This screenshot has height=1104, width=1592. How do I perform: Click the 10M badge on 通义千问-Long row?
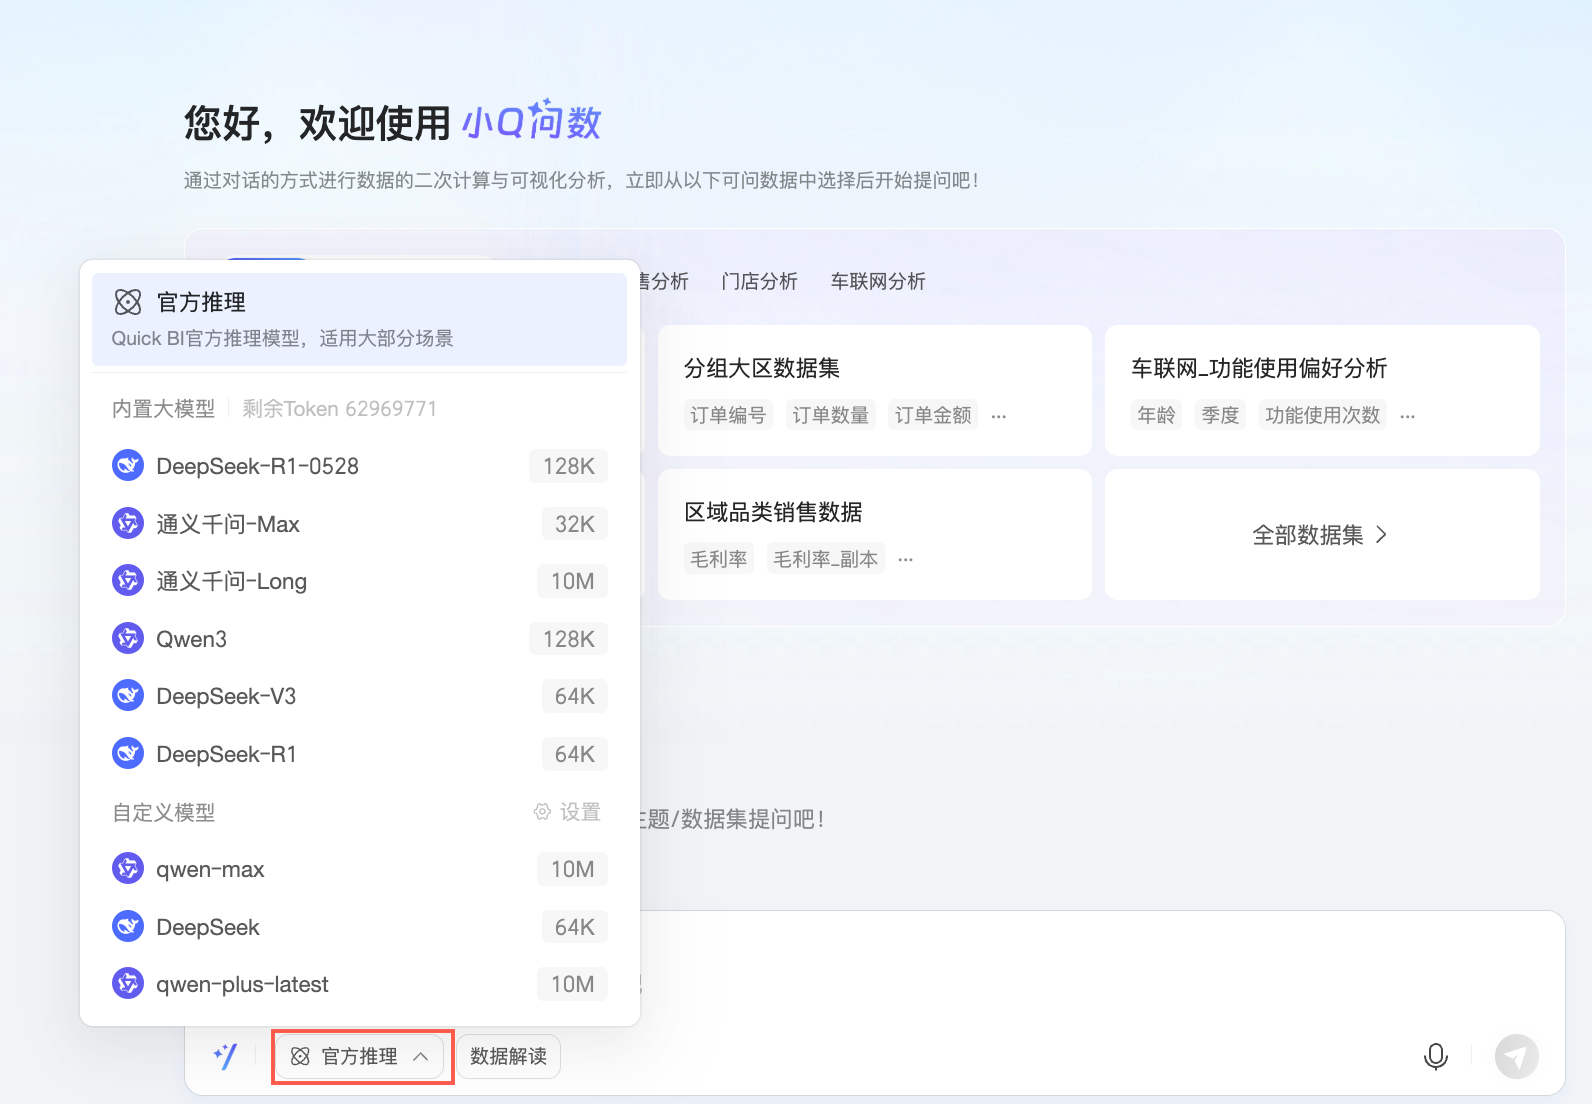pos(572,581)
